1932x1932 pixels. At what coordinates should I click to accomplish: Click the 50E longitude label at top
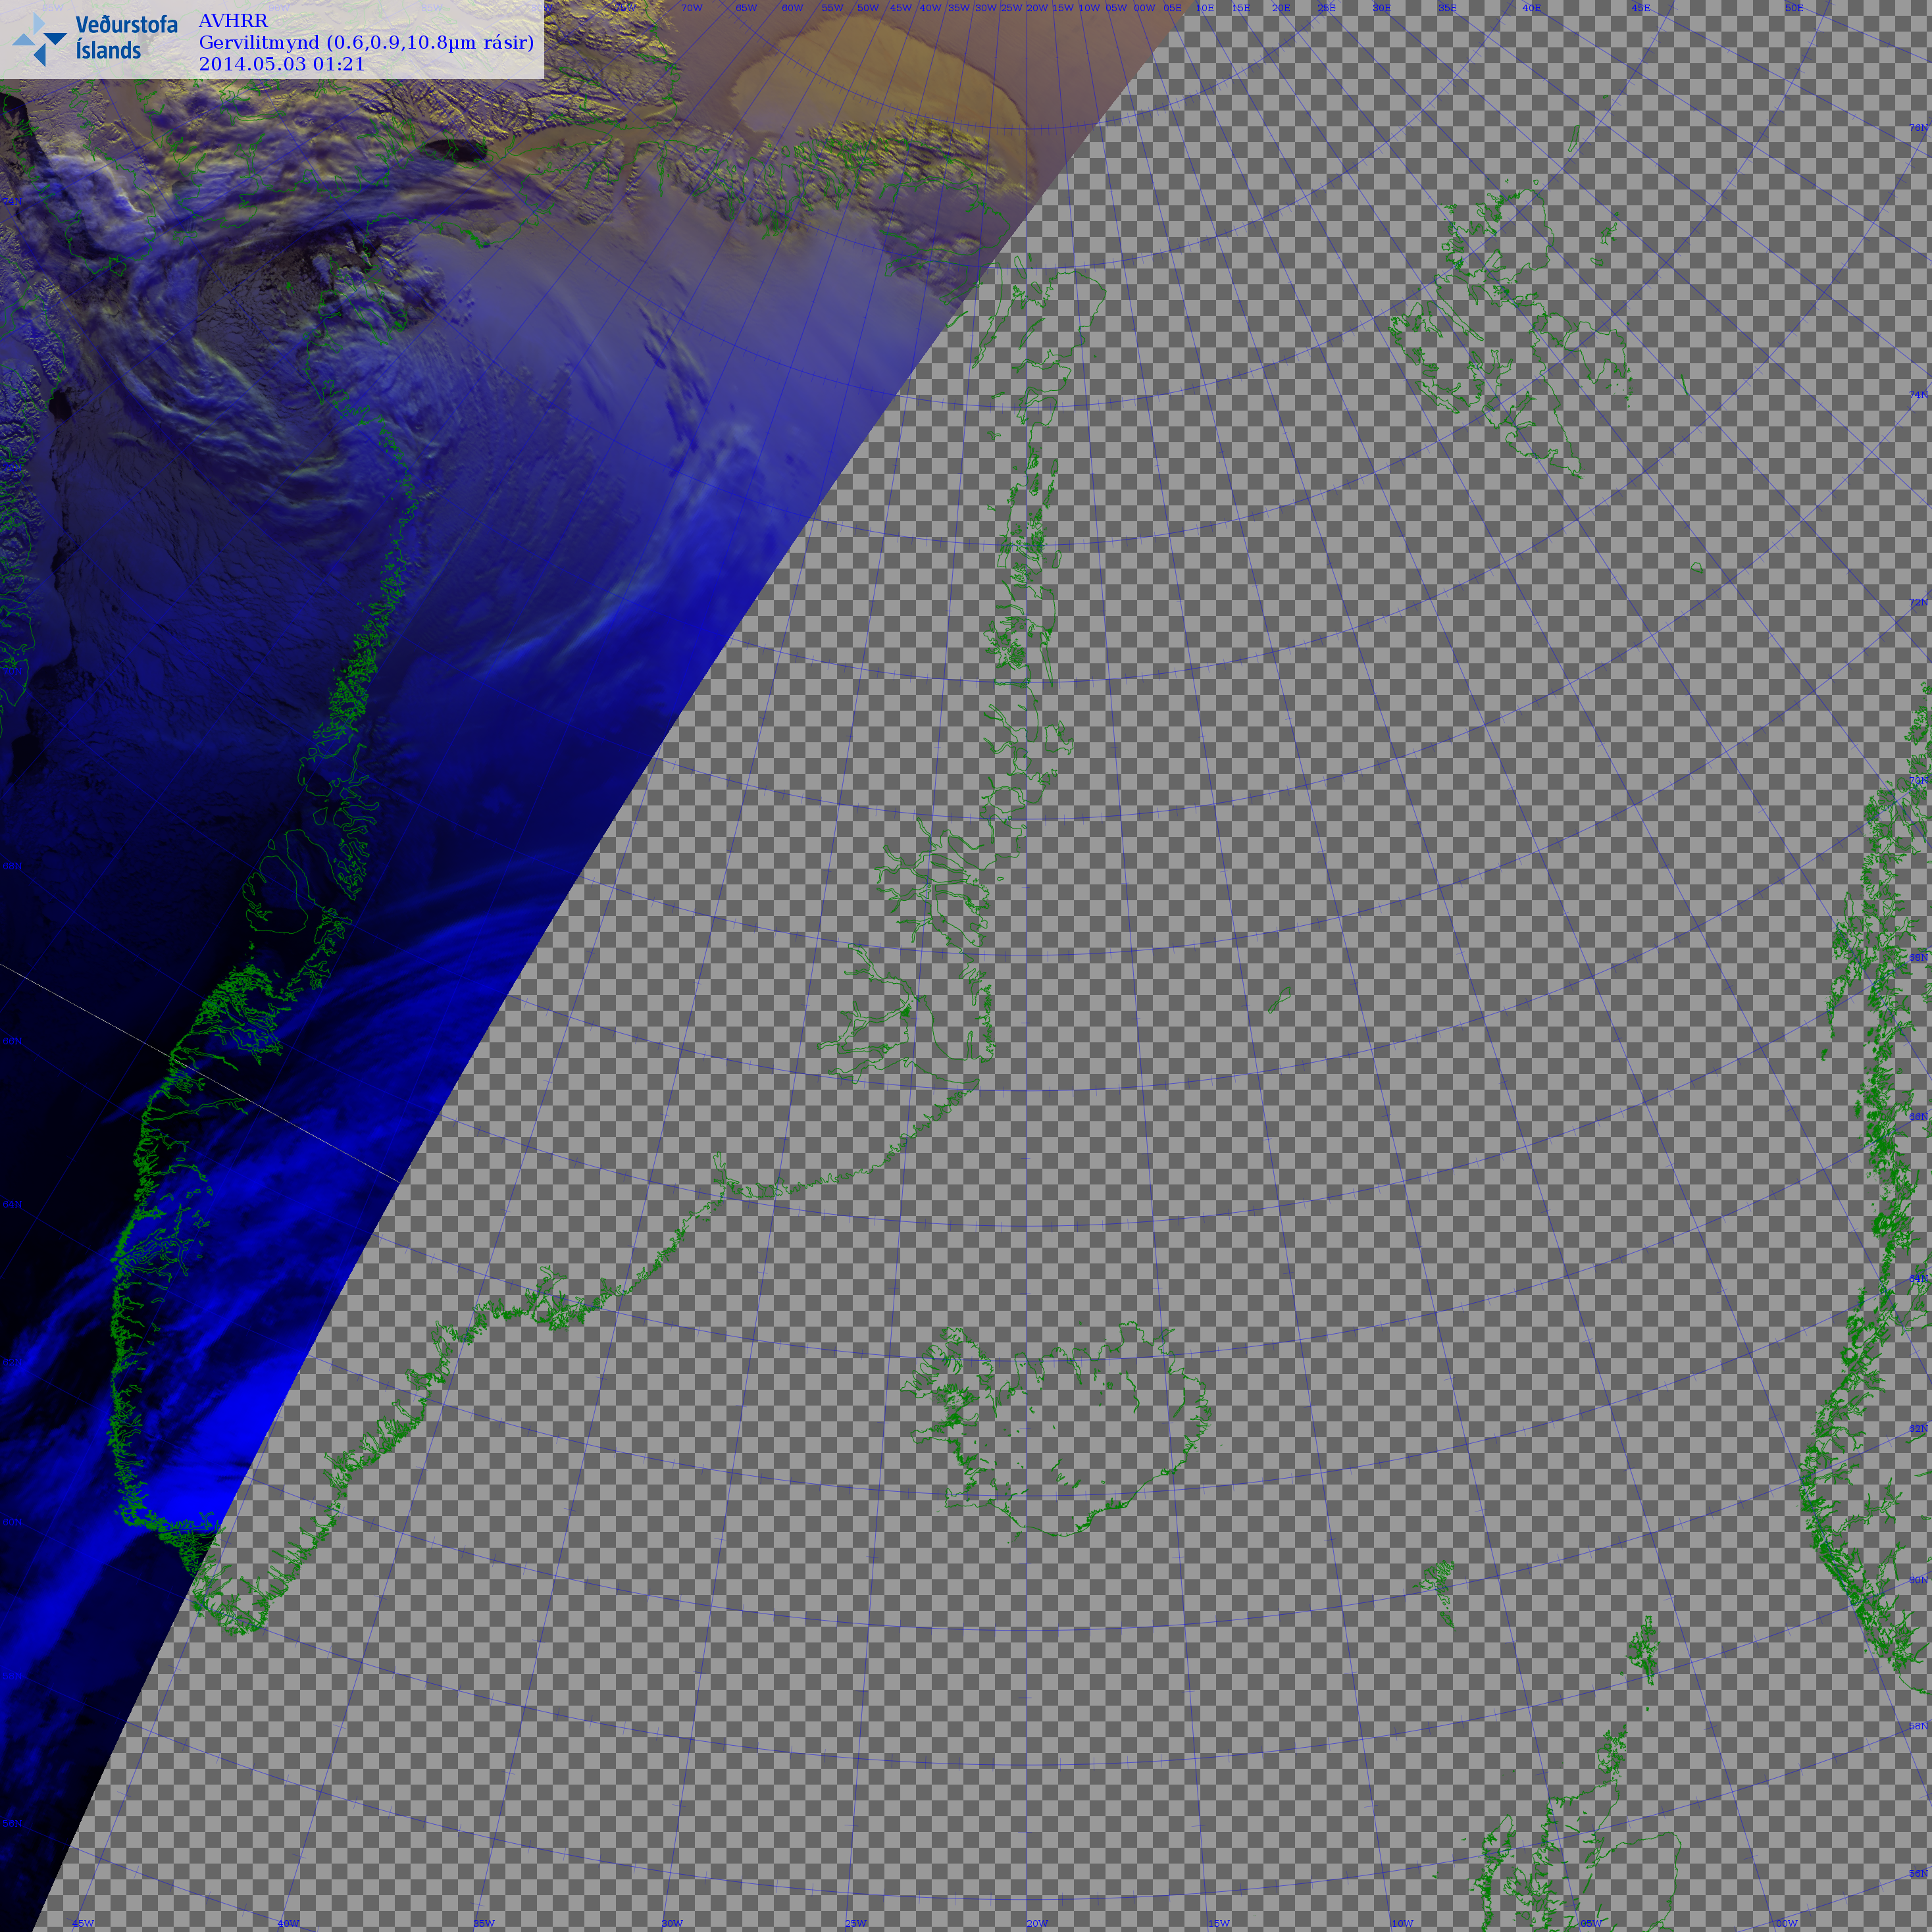[x=1794, y=8]
